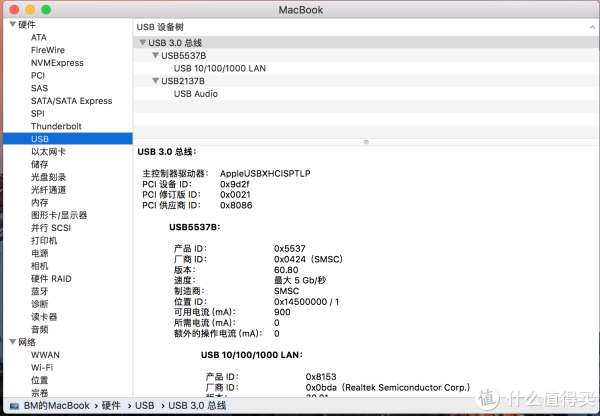
Task: Select the USB 10/100/1000 LAN tree row
Action: pos(366,68)
